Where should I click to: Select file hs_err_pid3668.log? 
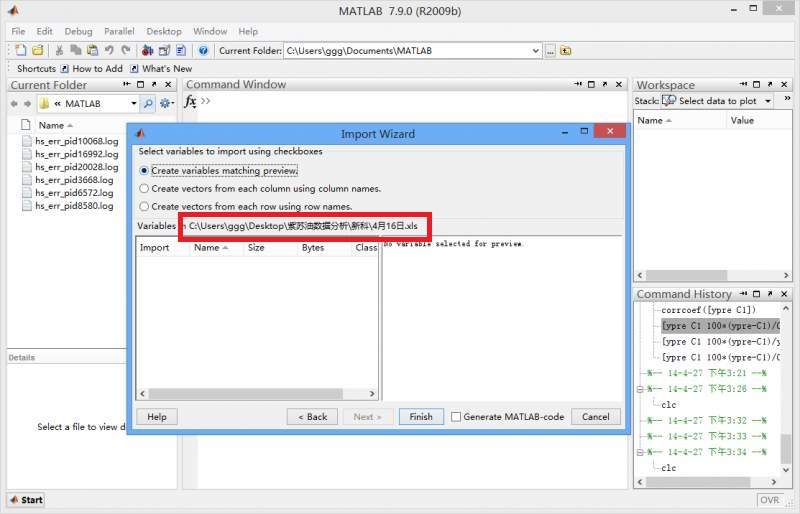pos(67,180)
